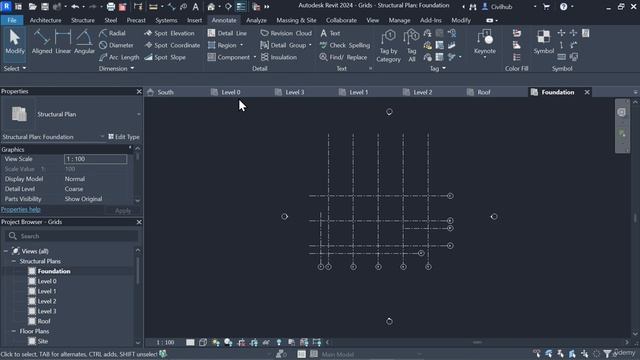Open the Help question mark icon
Viewport: 640px width, 360px height.
click(563, 7)
